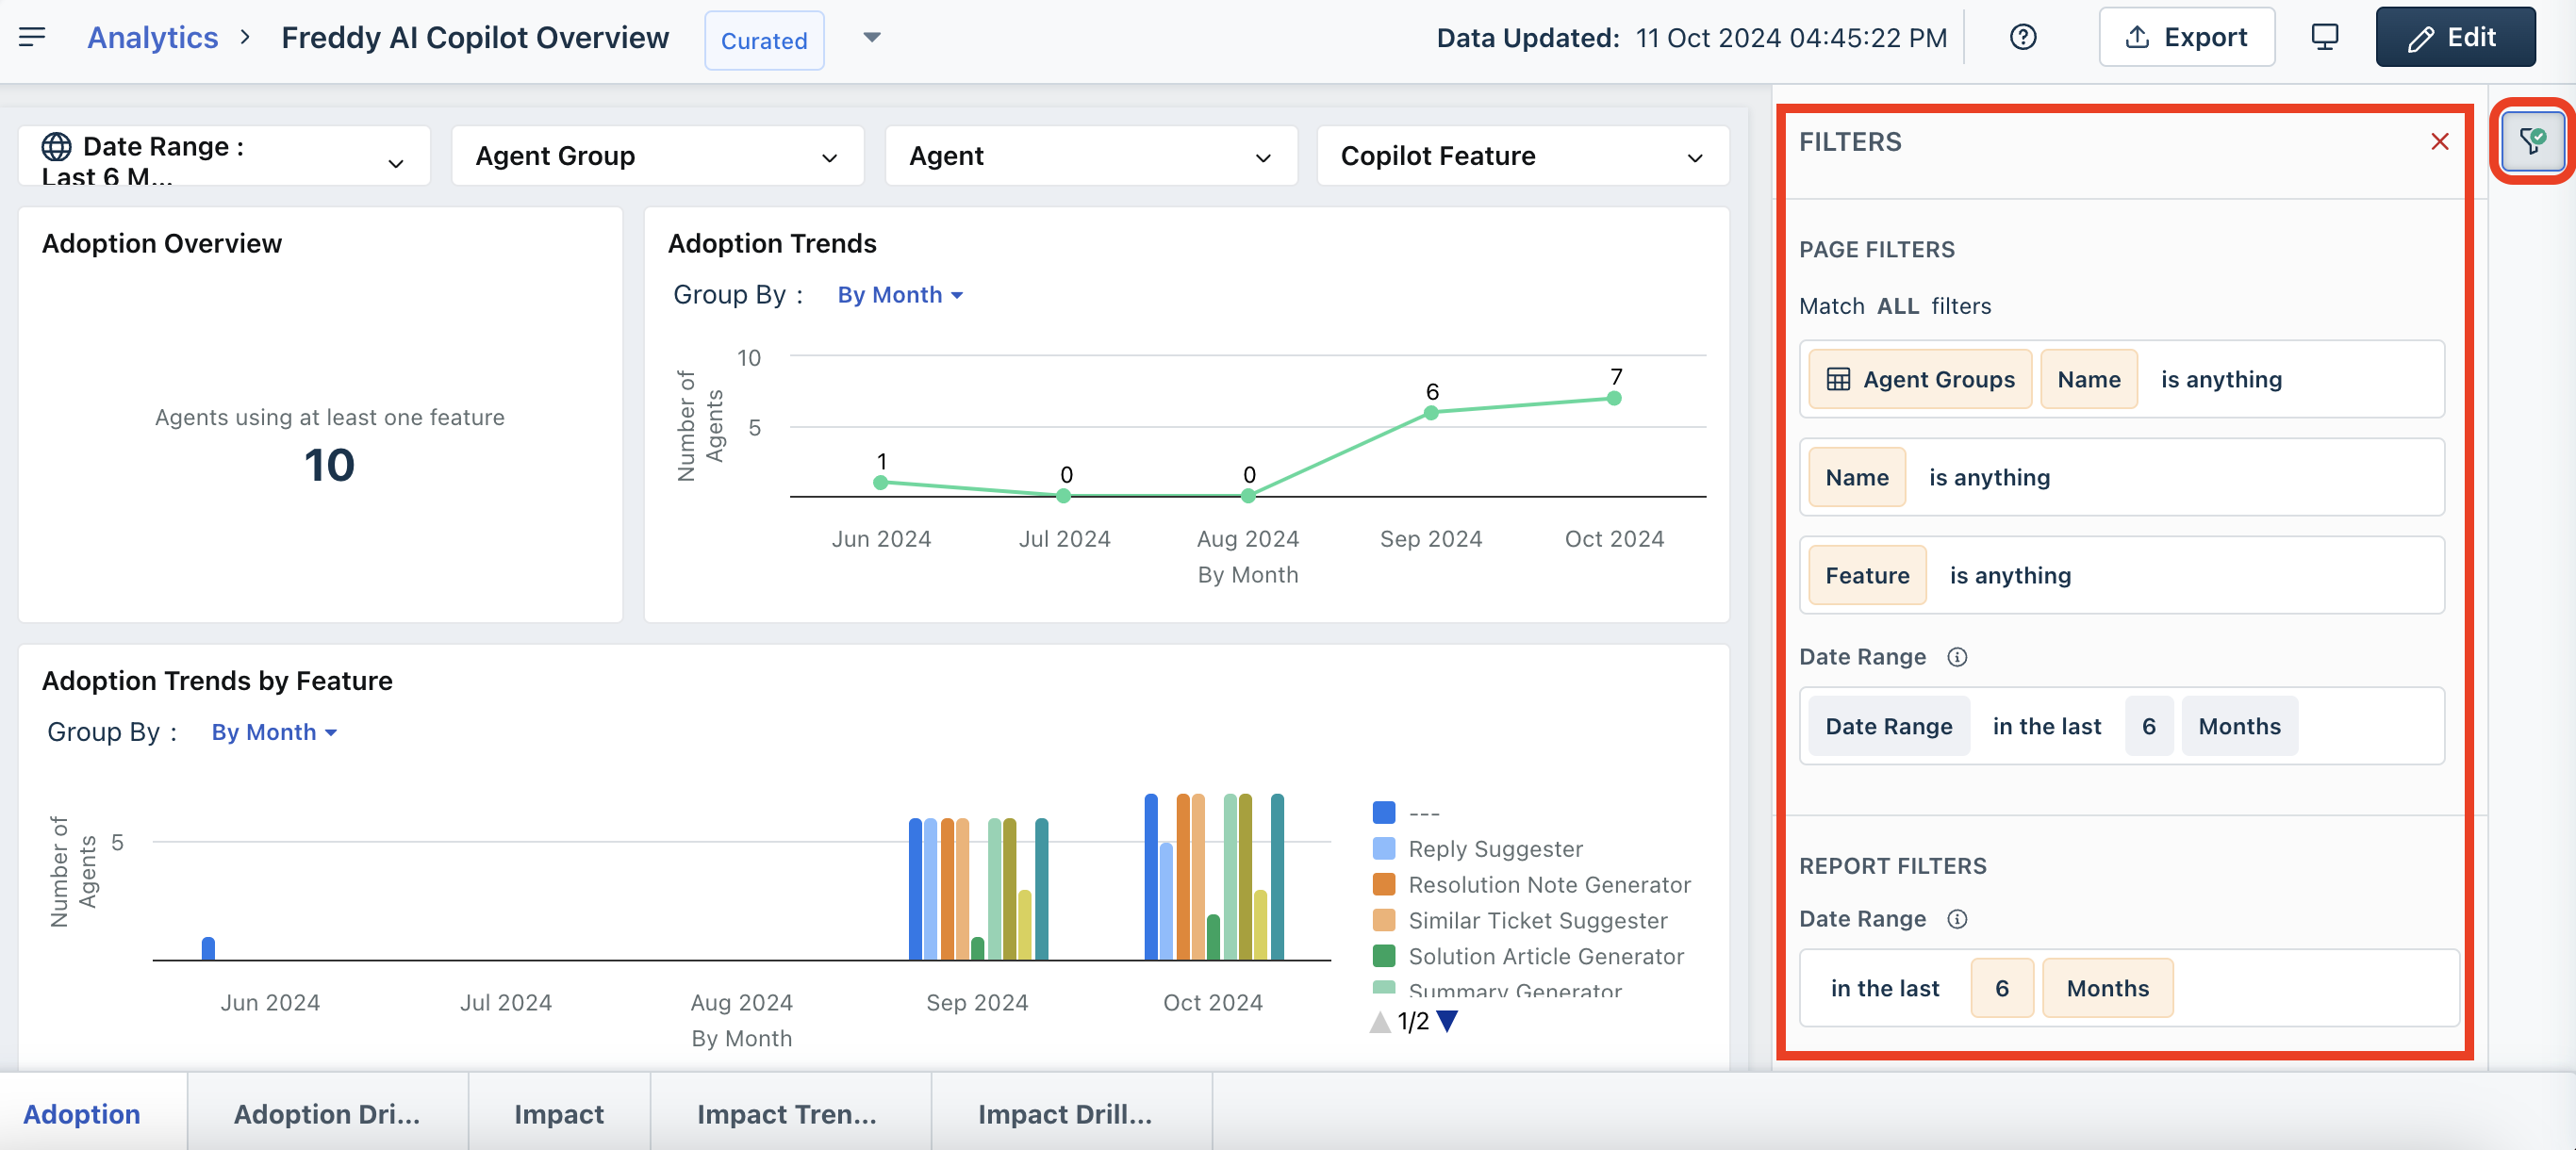This screenshot has height=1150, width=2576.
Task: Open the Adoption Drilldown tab
Action: pyautogui.click(x=326, y=1113)
